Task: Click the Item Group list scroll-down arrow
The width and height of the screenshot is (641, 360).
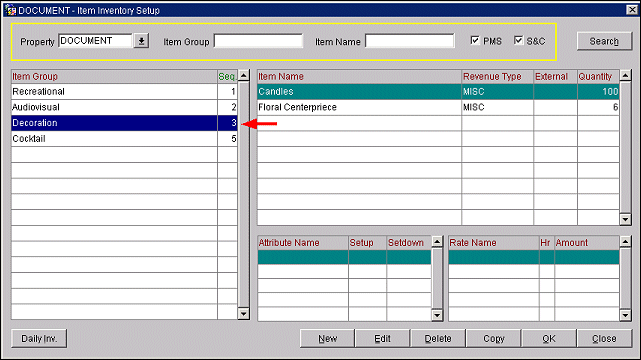Action: (244, 314)
